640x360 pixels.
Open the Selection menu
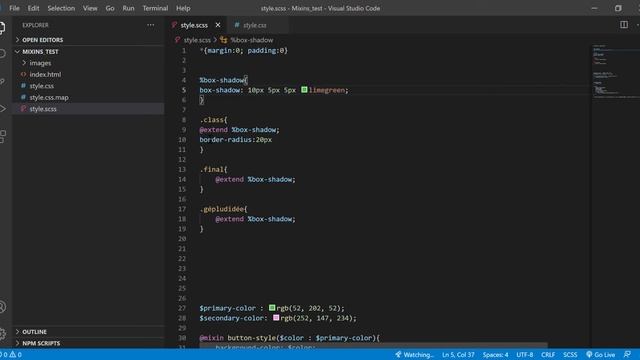pyautogui.click(x=61, y=8)
